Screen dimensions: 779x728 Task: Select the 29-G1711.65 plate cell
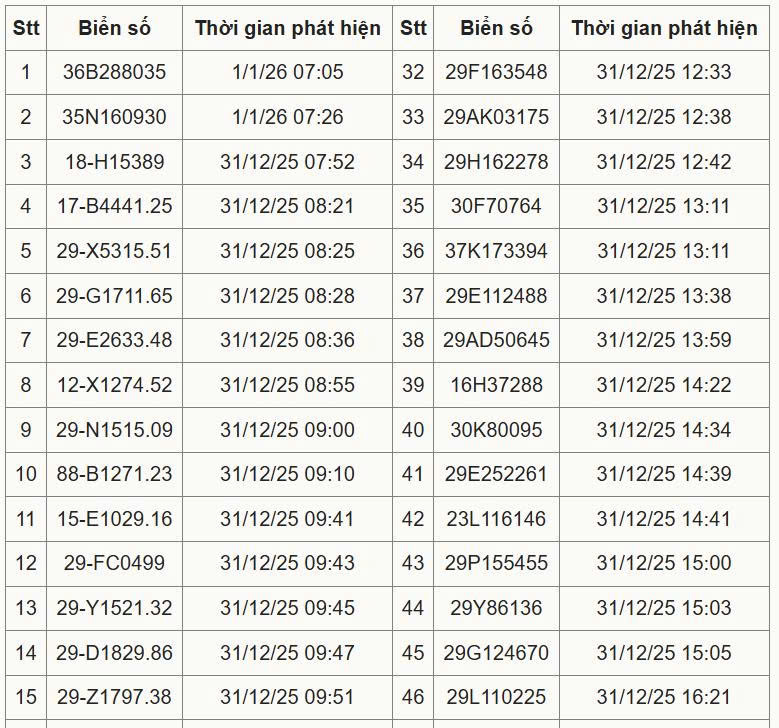pyautogui.click(x=114, y=296)
